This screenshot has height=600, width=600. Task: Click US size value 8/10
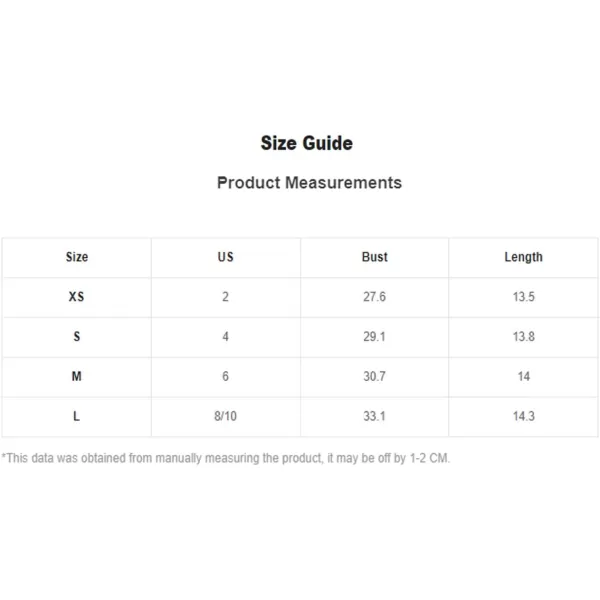(x=225, y=416)
